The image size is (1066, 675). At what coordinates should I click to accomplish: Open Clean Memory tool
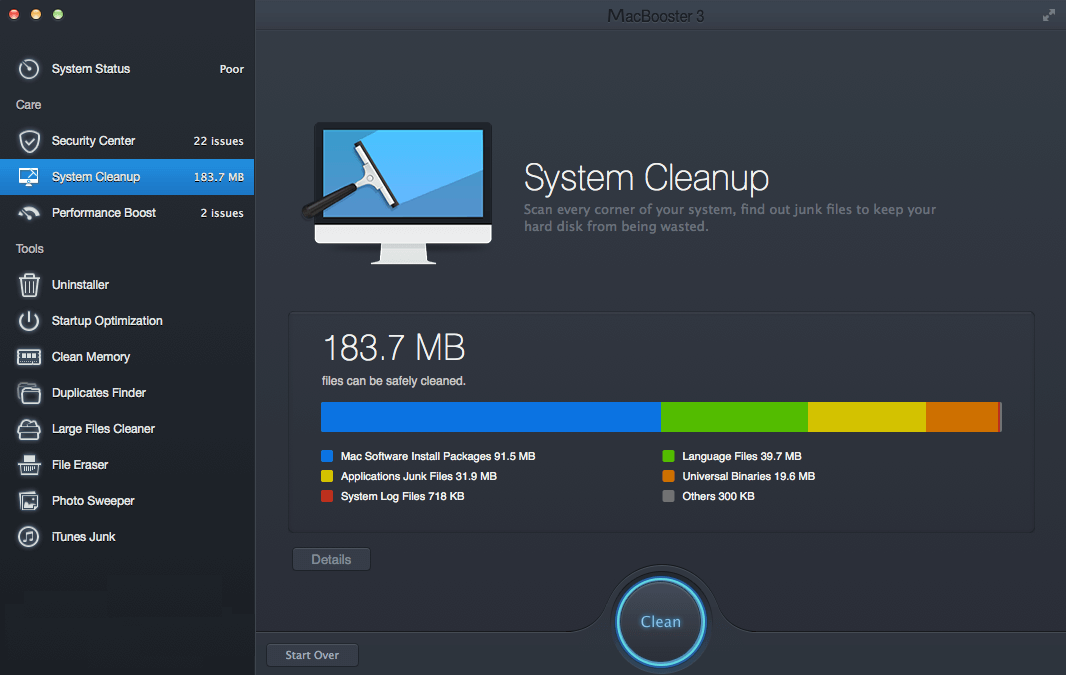127,357
